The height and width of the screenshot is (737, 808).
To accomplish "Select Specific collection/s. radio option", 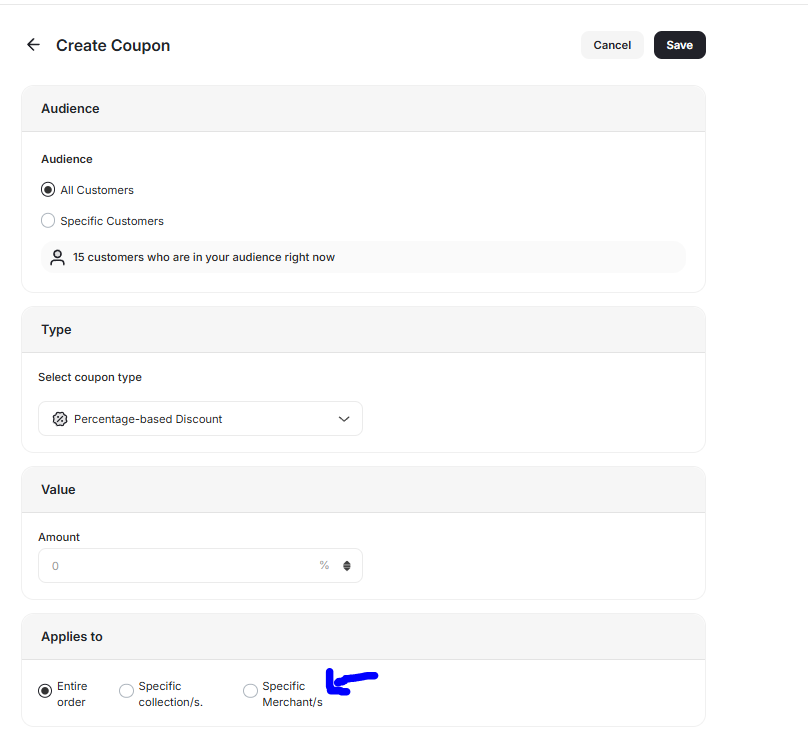I will [x=126, y=691].
